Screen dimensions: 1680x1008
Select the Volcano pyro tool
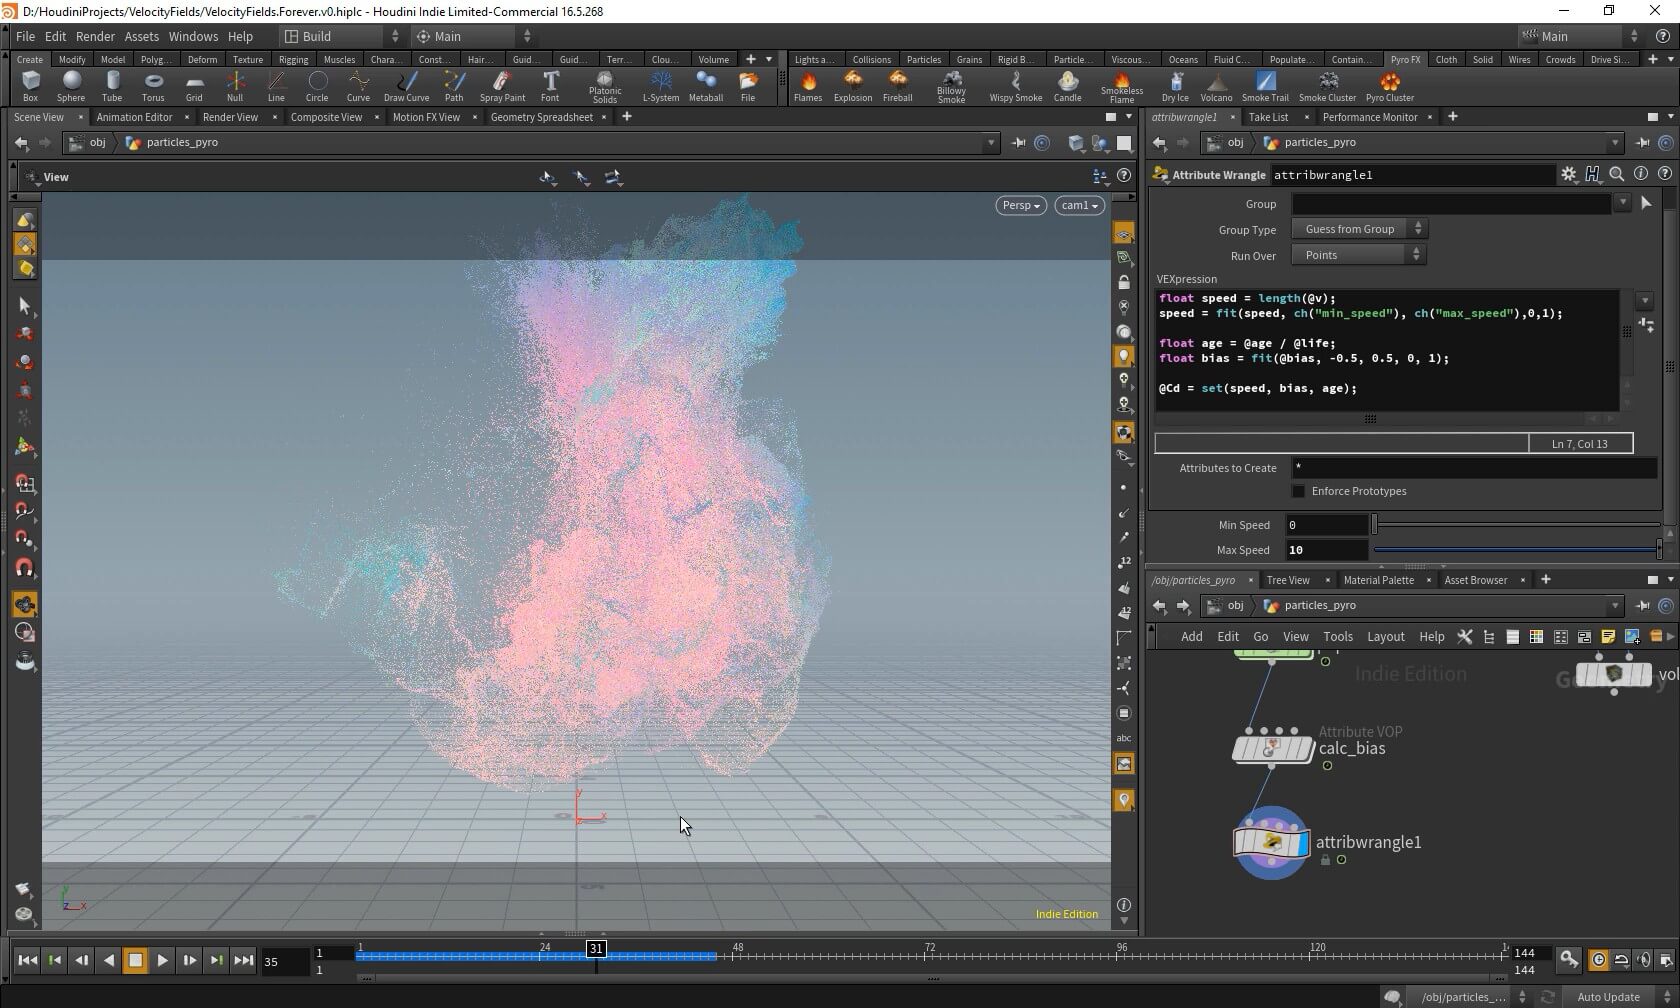click(1216, 85)
